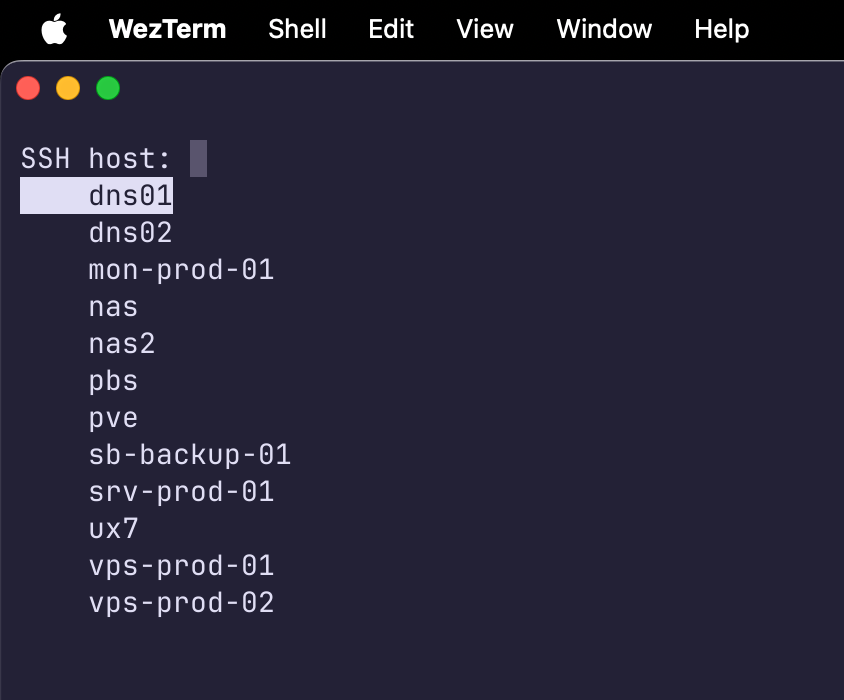Viewport: 844px width, 700px height.
Task: Connect to vps-prod-01
Action: point(181,565)
